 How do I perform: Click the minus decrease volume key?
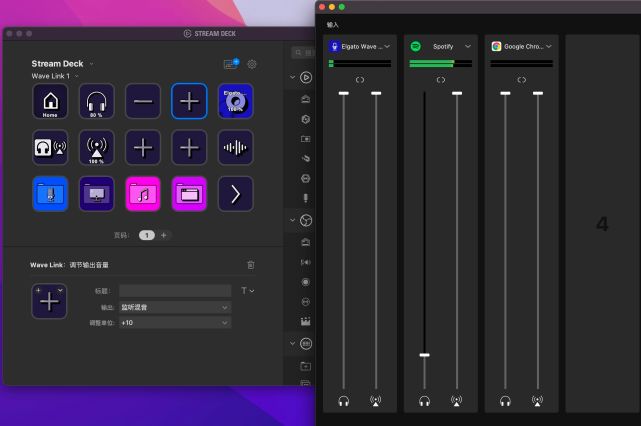pos(143,101)
